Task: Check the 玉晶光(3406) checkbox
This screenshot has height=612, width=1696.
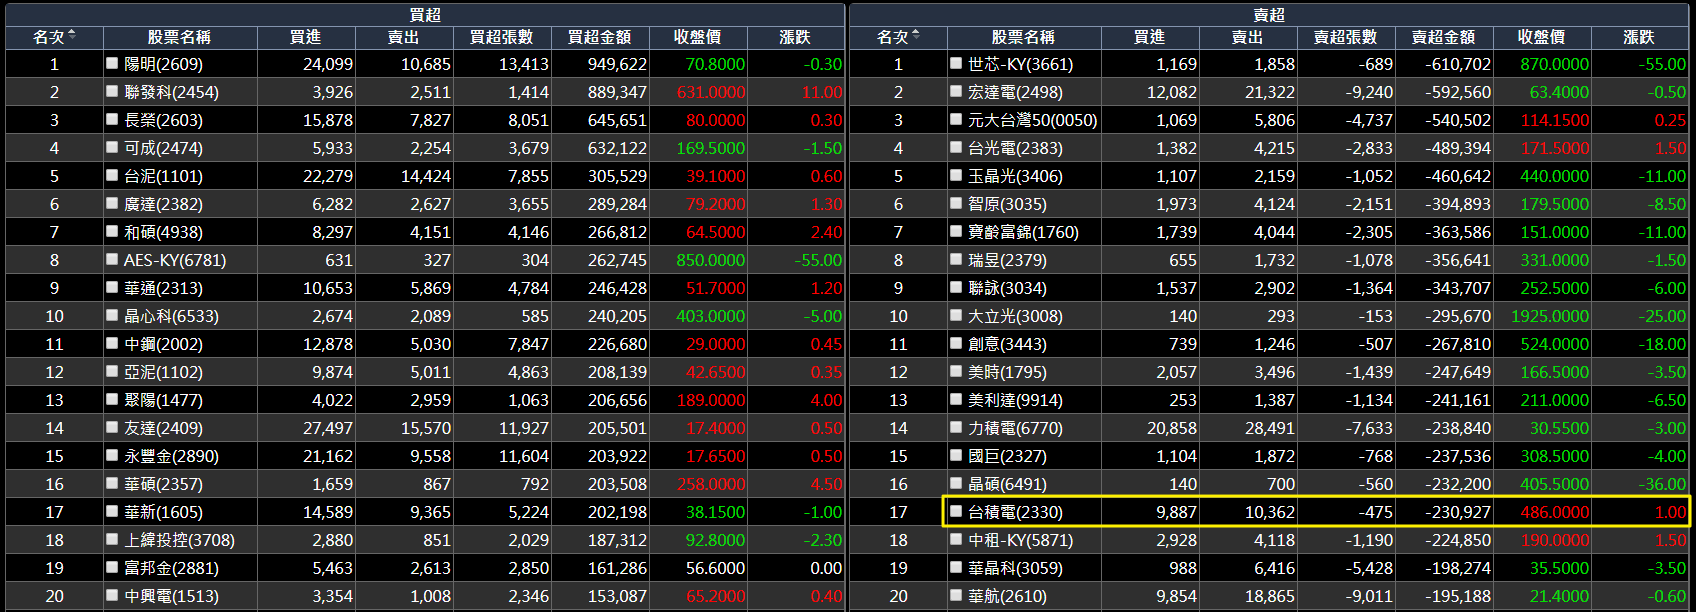Action: click(x=956, y=175)
